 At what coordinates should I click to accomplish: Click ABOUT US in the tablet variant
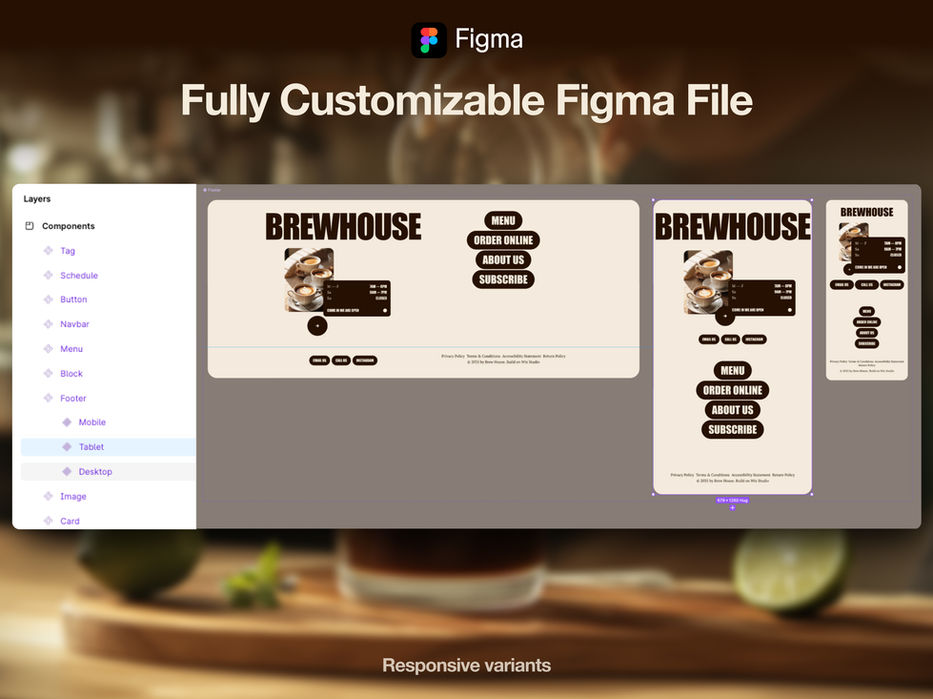[732, 410]
